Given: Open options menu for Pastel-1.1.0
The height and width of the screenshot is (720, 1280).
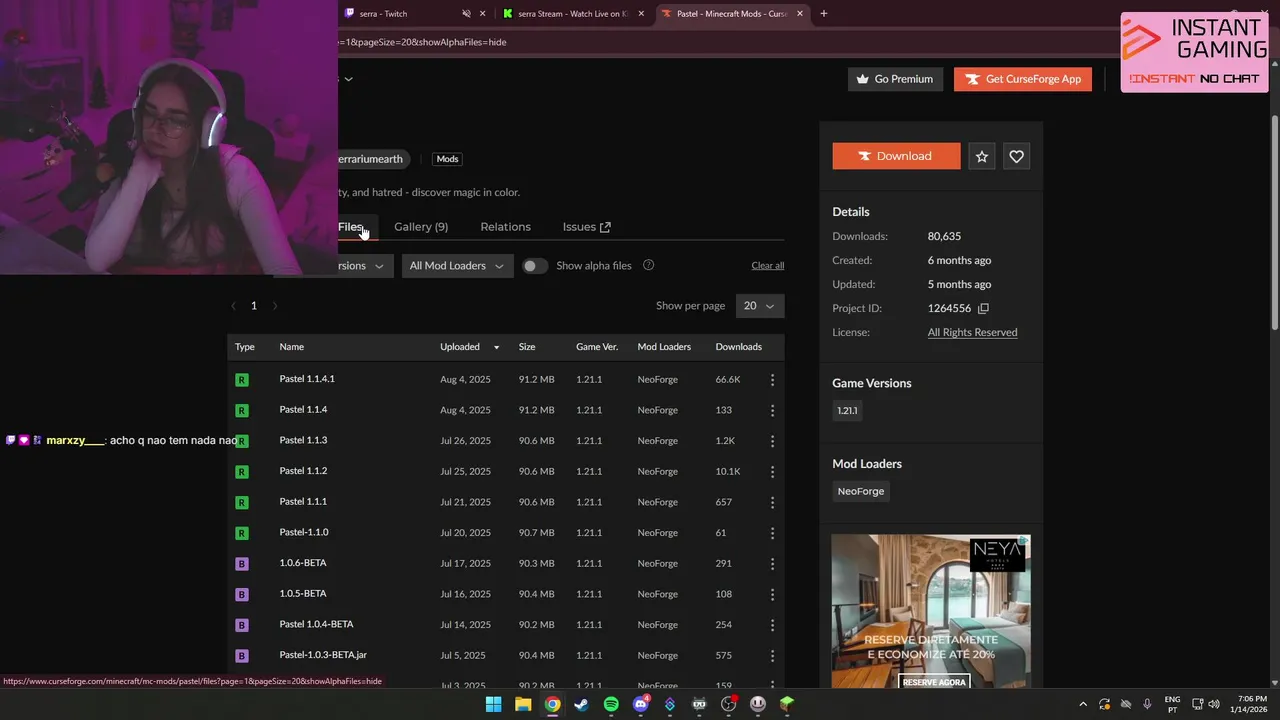Looking at the screenshot, I should pos(772,533).
